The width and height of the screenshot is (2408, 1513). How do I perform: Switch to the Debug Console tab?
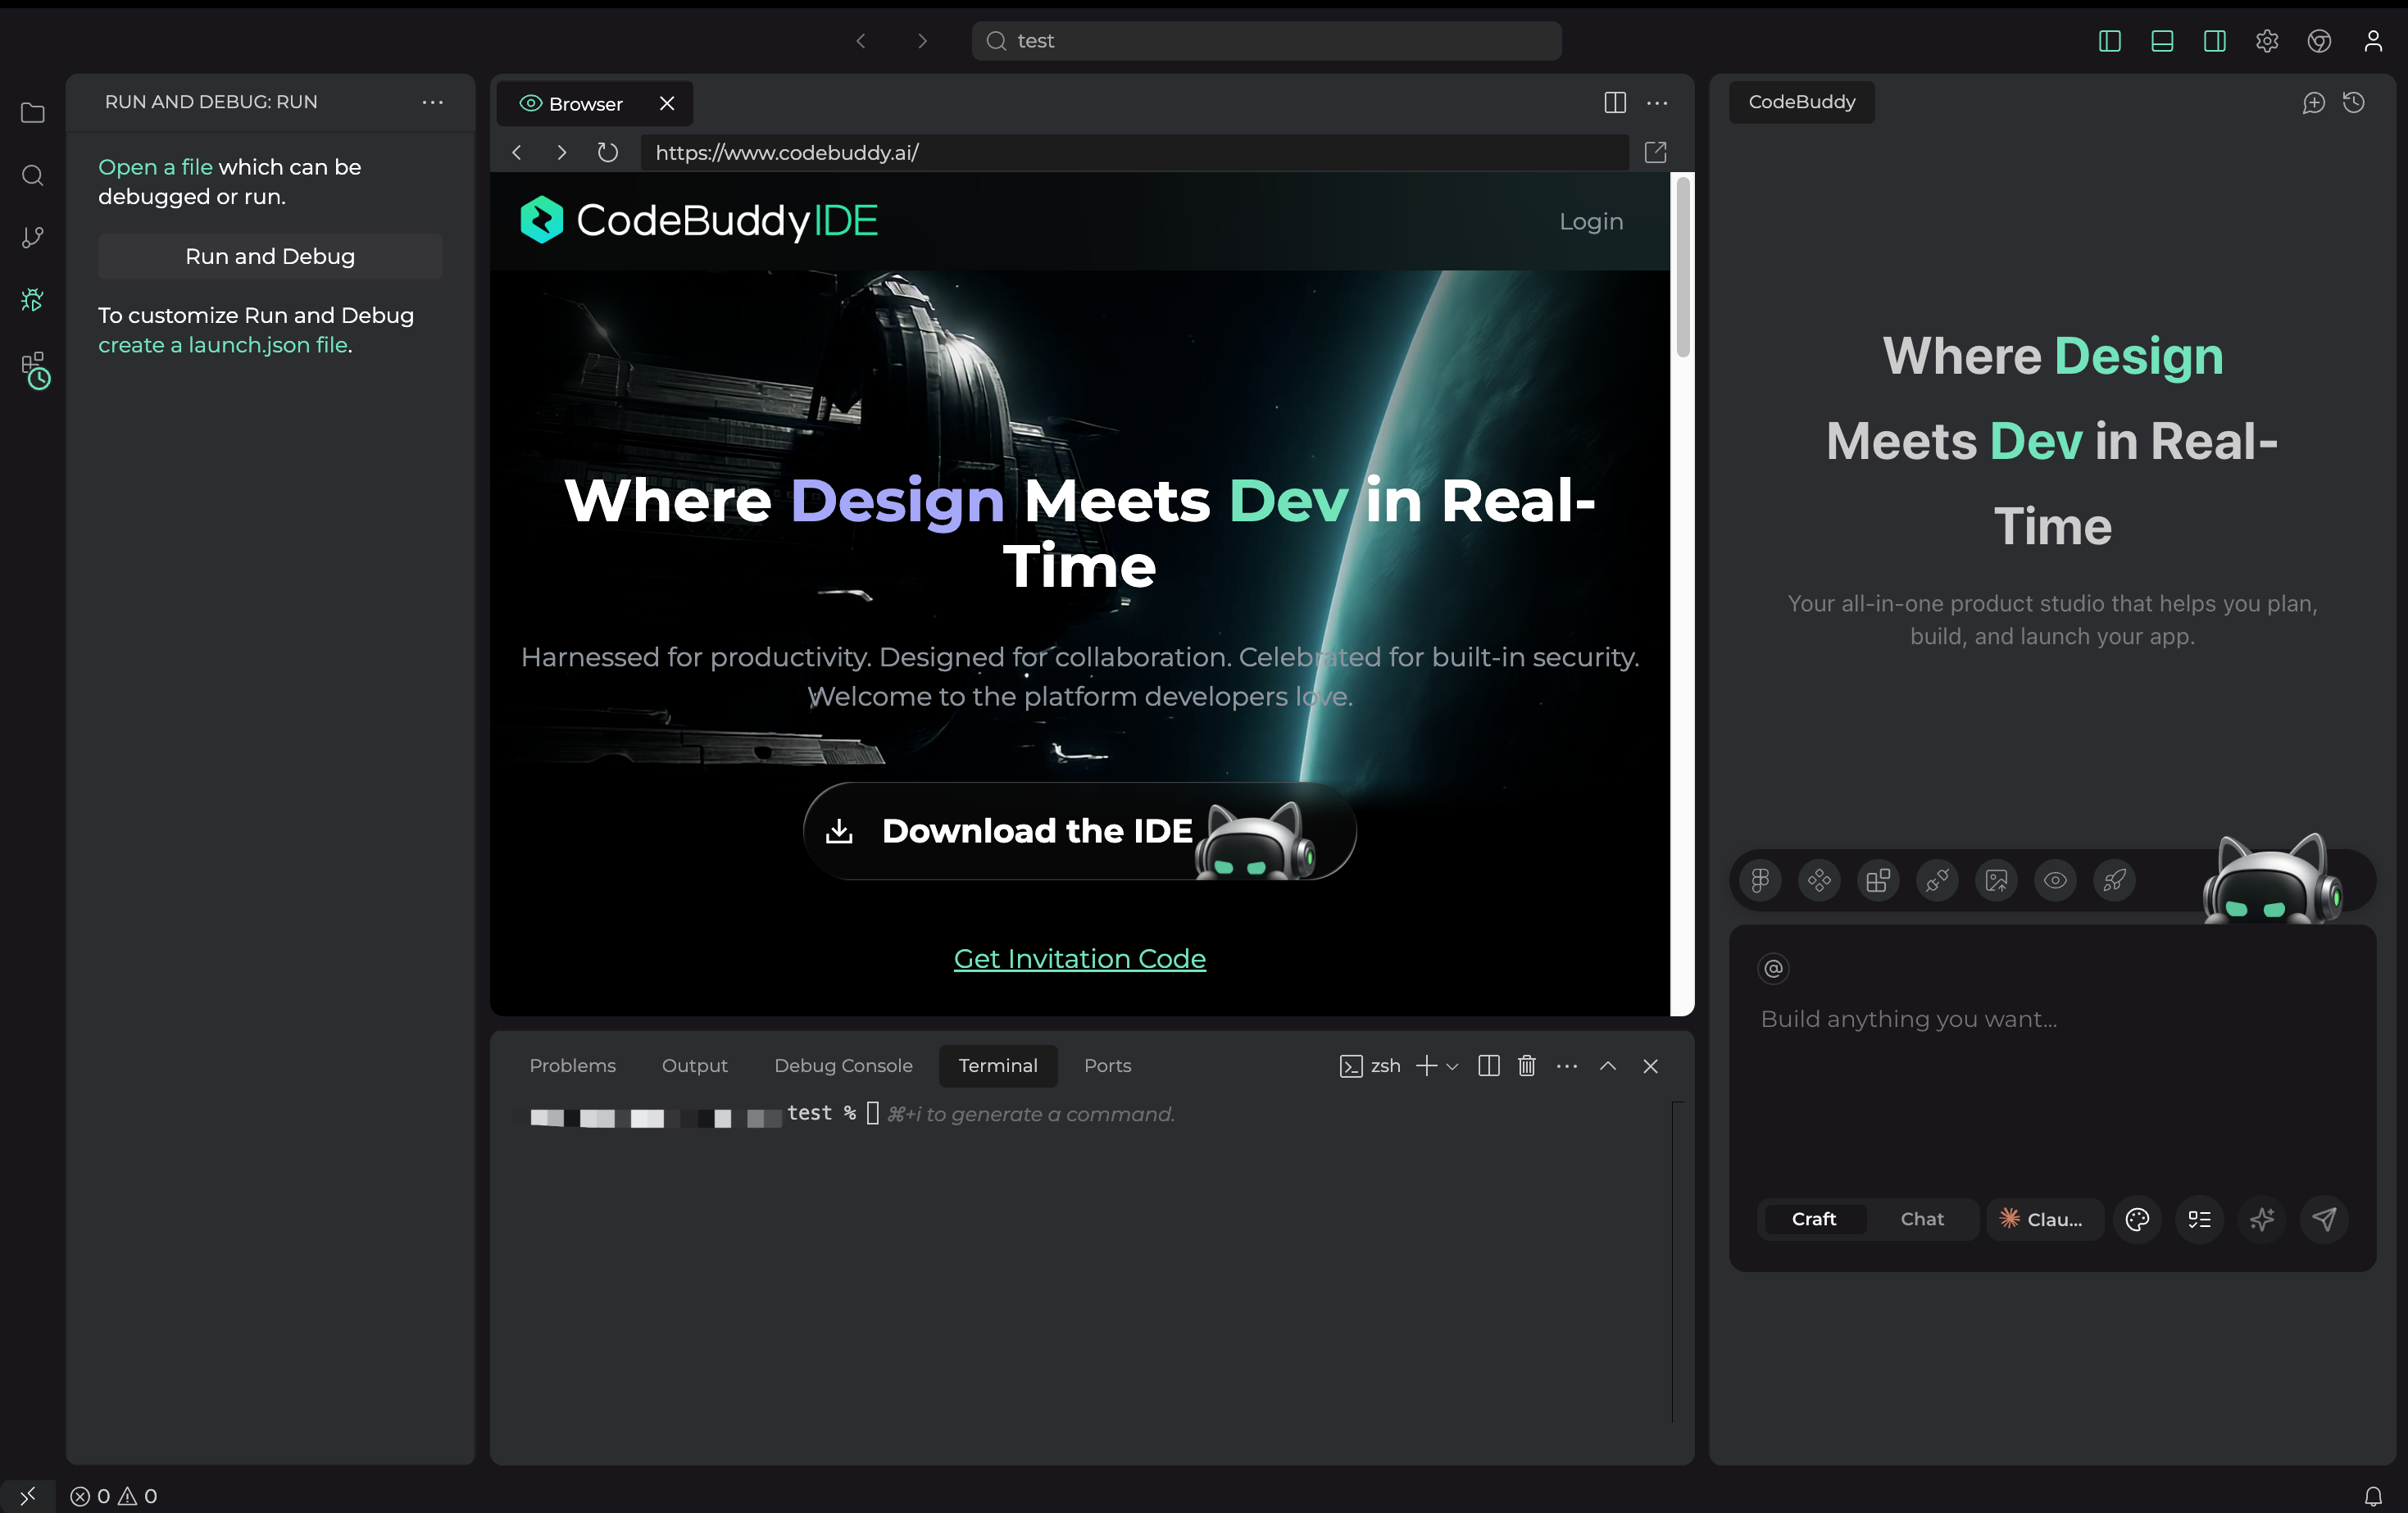843,1066
